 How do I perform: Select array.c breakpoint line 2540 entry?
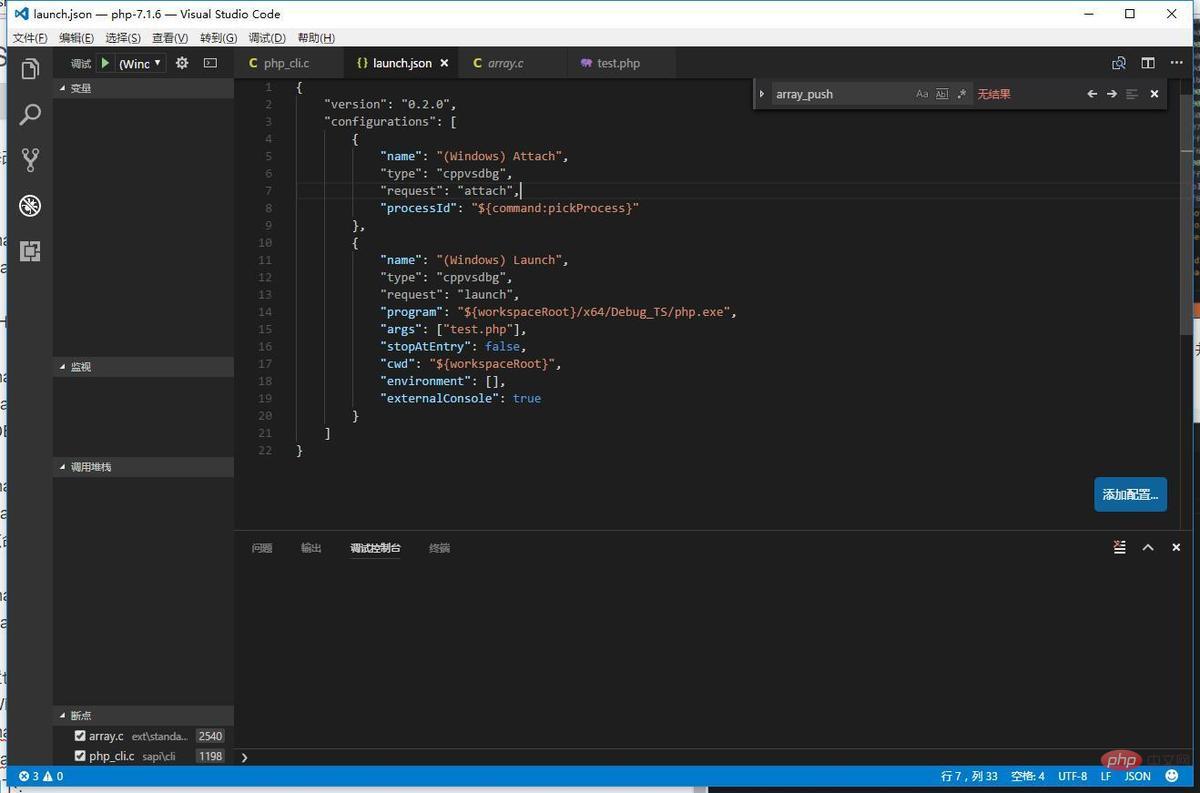[143, 736]
